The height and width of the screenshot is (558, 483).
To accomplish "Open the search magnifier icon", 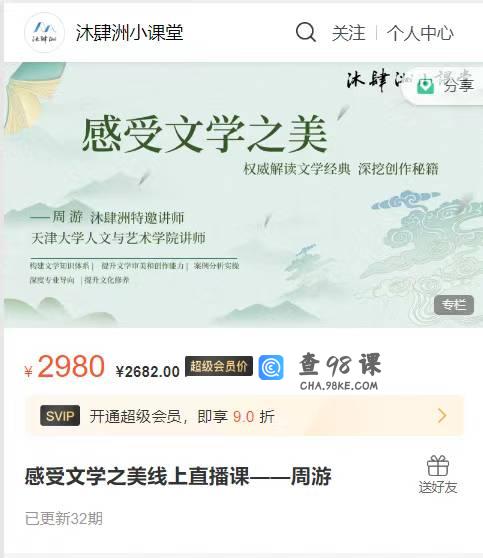I will point(306,32).
